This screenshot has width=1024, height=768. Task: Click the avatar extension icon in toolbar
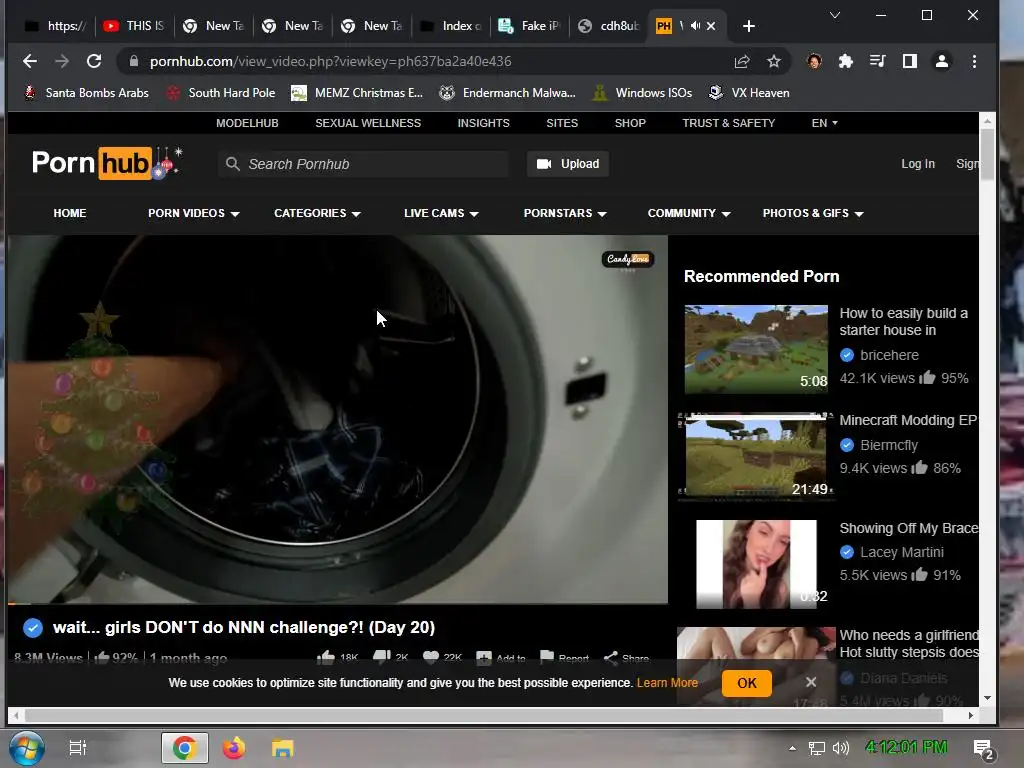coord(814,61)
